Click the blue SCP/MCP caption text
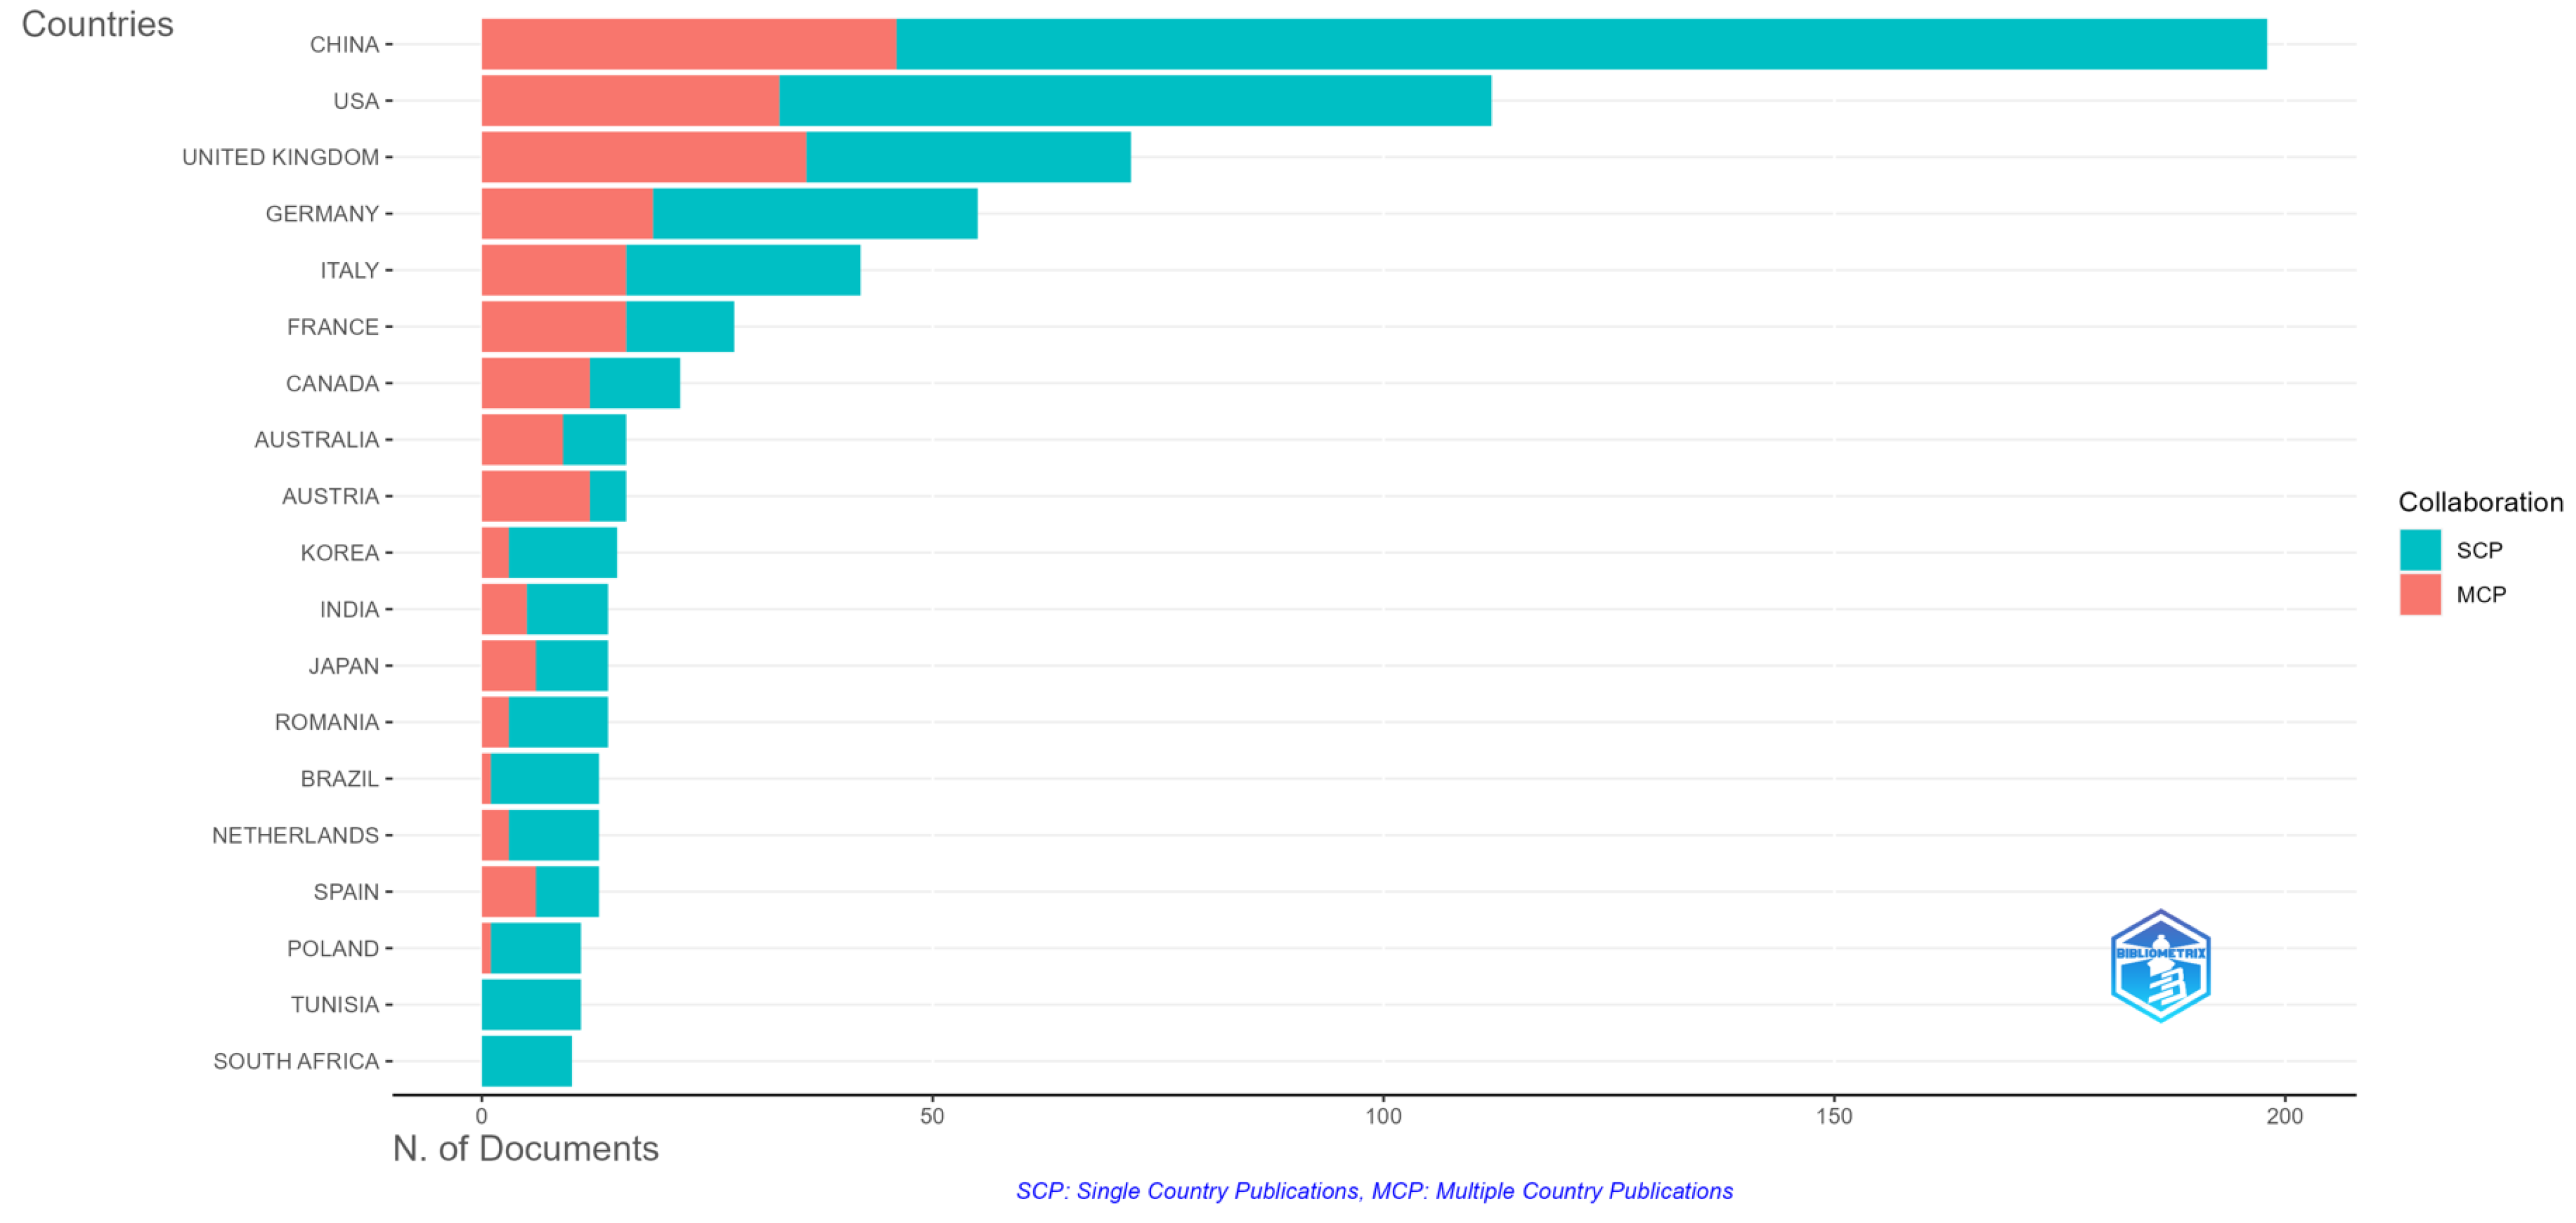 point(1374,1191)
